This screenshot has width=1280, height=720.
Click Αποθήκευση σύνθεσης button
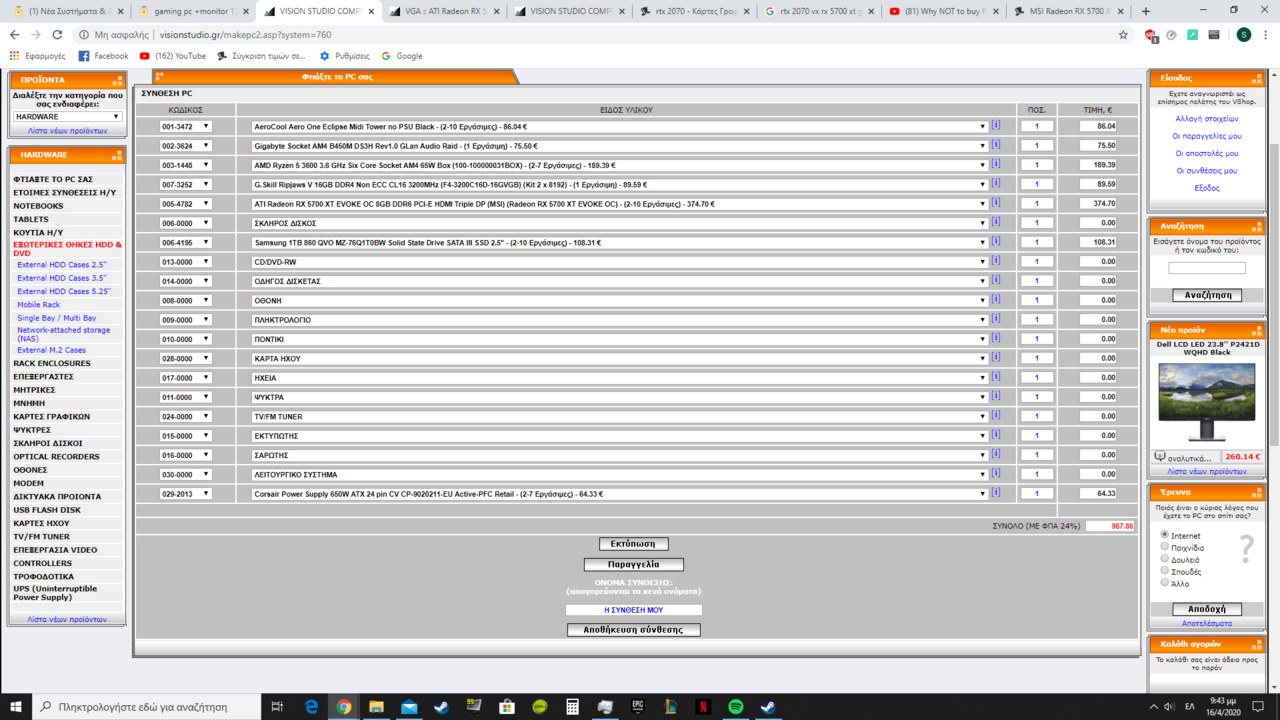(x=633, y=630)
